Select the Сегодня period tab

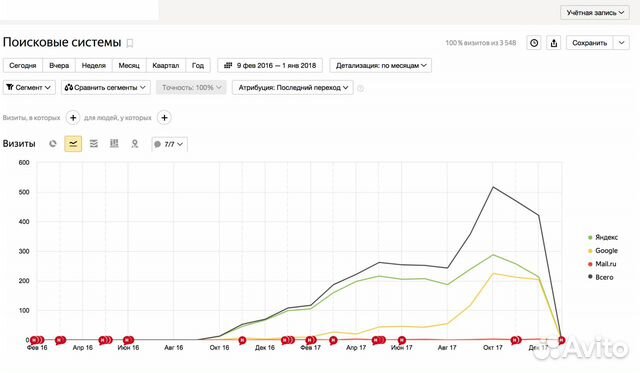(x=23, y=65)
